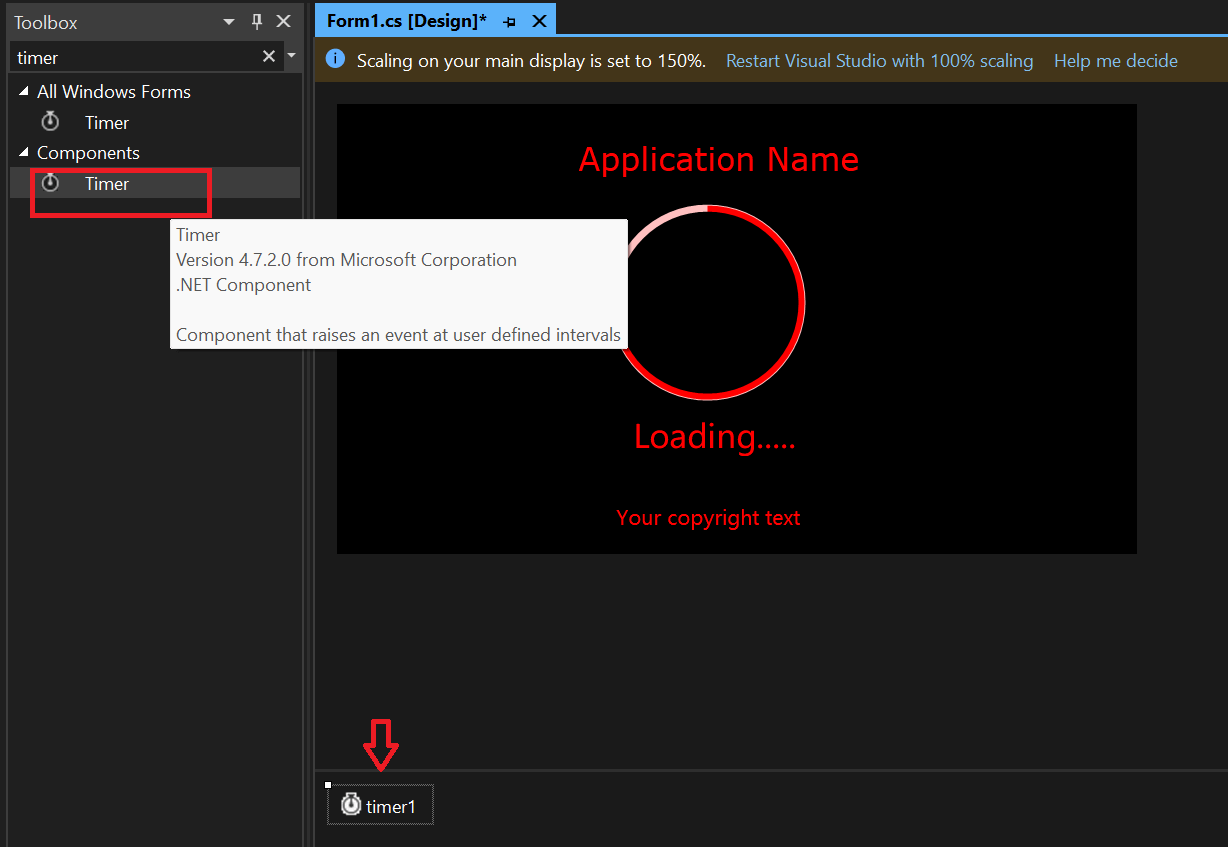Close the Toolbox panel
1228x847 pixels.
[284, 20]
